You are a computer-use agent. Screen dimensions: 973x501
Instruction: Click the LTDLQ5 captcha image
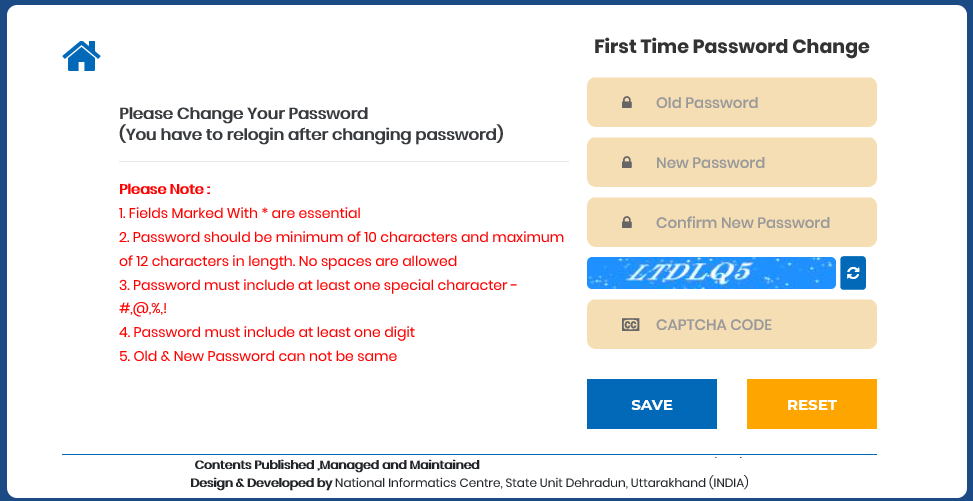coord(710,273)
